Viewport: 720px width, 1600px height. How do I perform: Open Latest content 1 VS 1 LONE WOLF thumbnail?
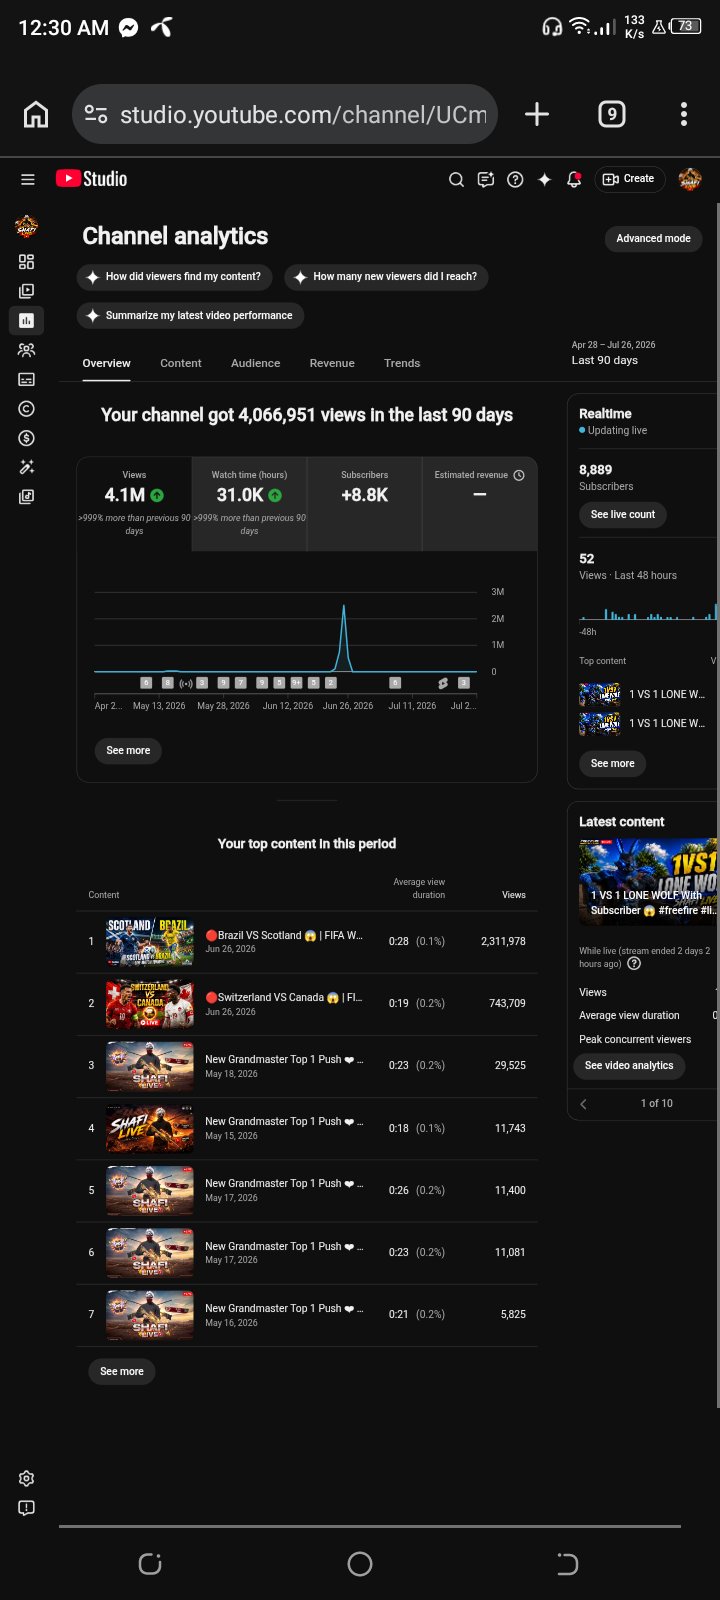648,881
